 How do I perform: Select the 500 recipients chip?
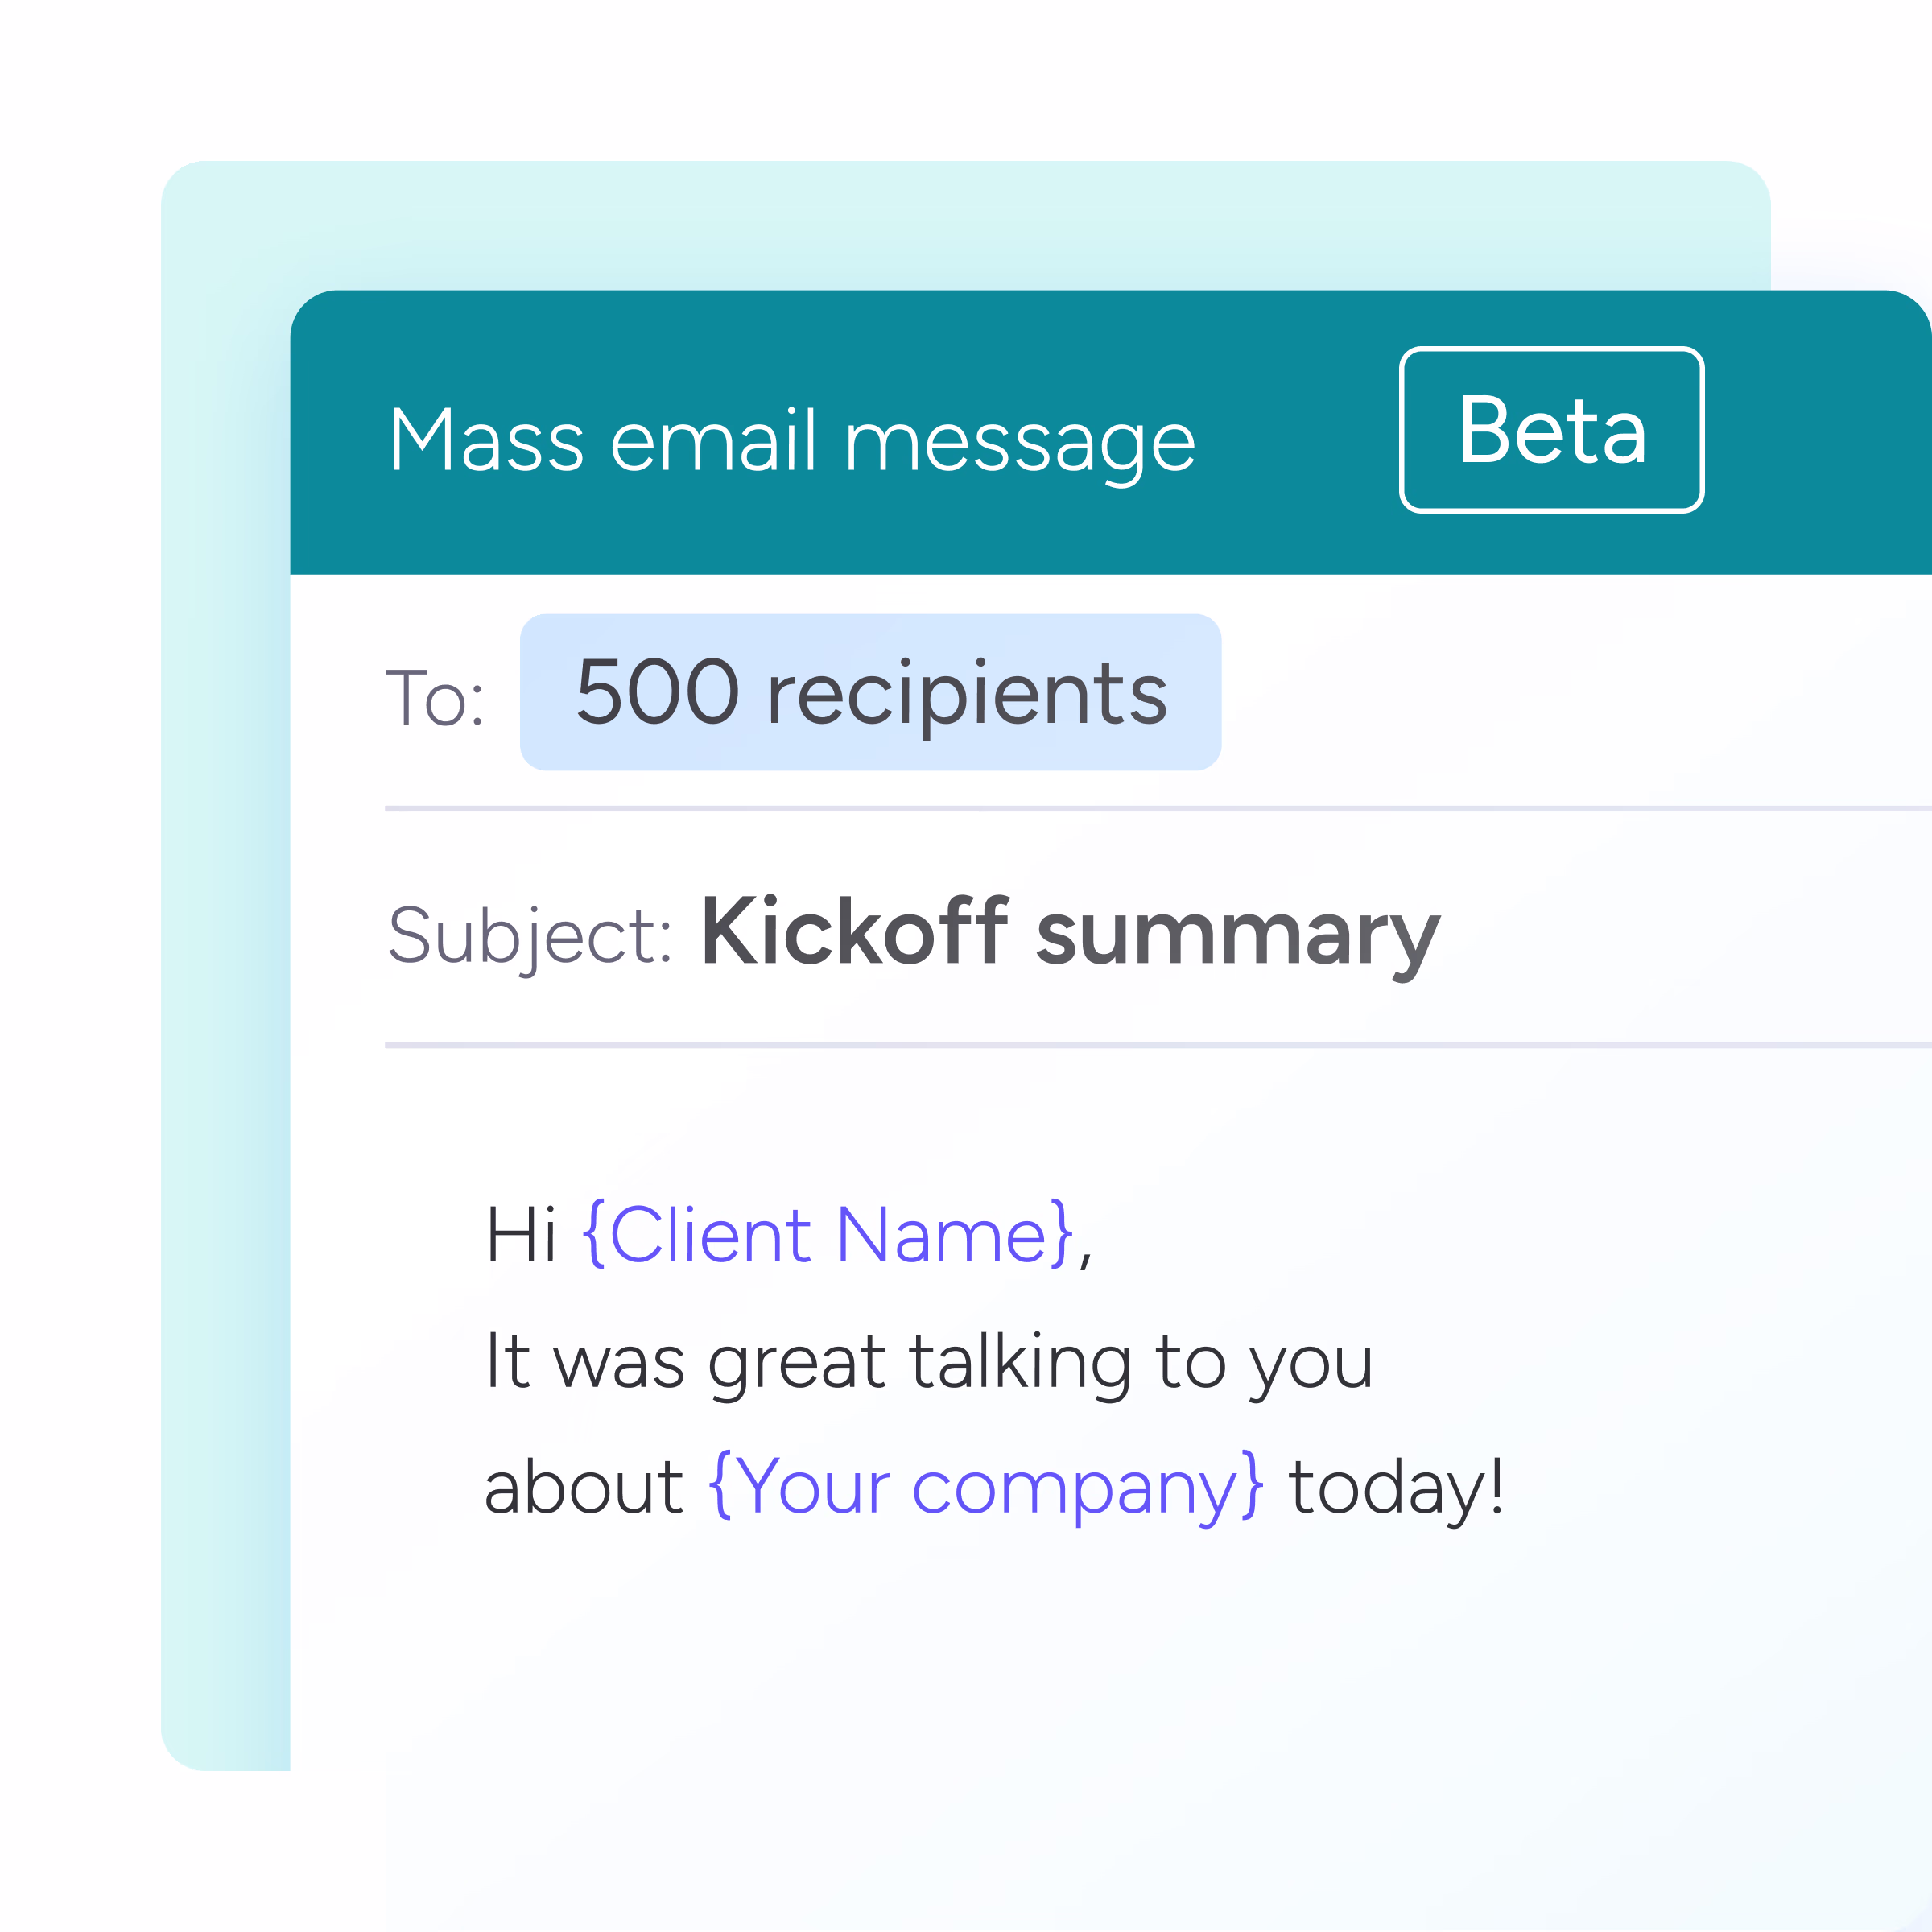870,692
